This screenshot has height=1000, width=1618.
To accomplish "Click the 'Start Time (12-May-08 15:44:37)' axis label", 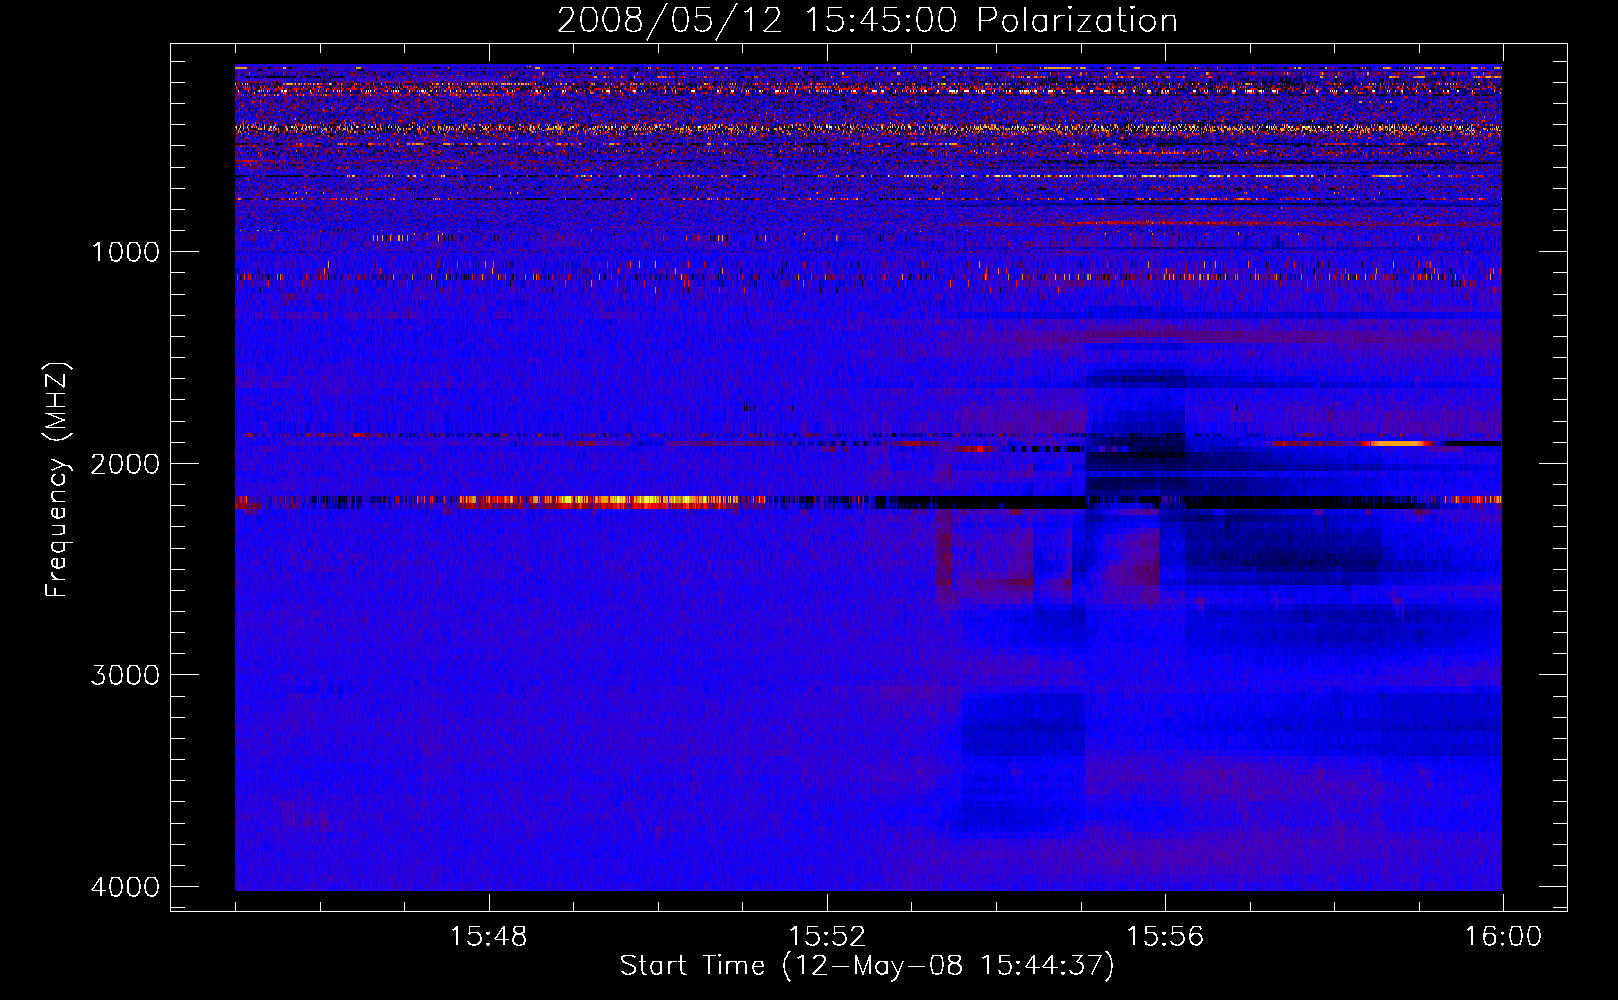I will [867, 966].
